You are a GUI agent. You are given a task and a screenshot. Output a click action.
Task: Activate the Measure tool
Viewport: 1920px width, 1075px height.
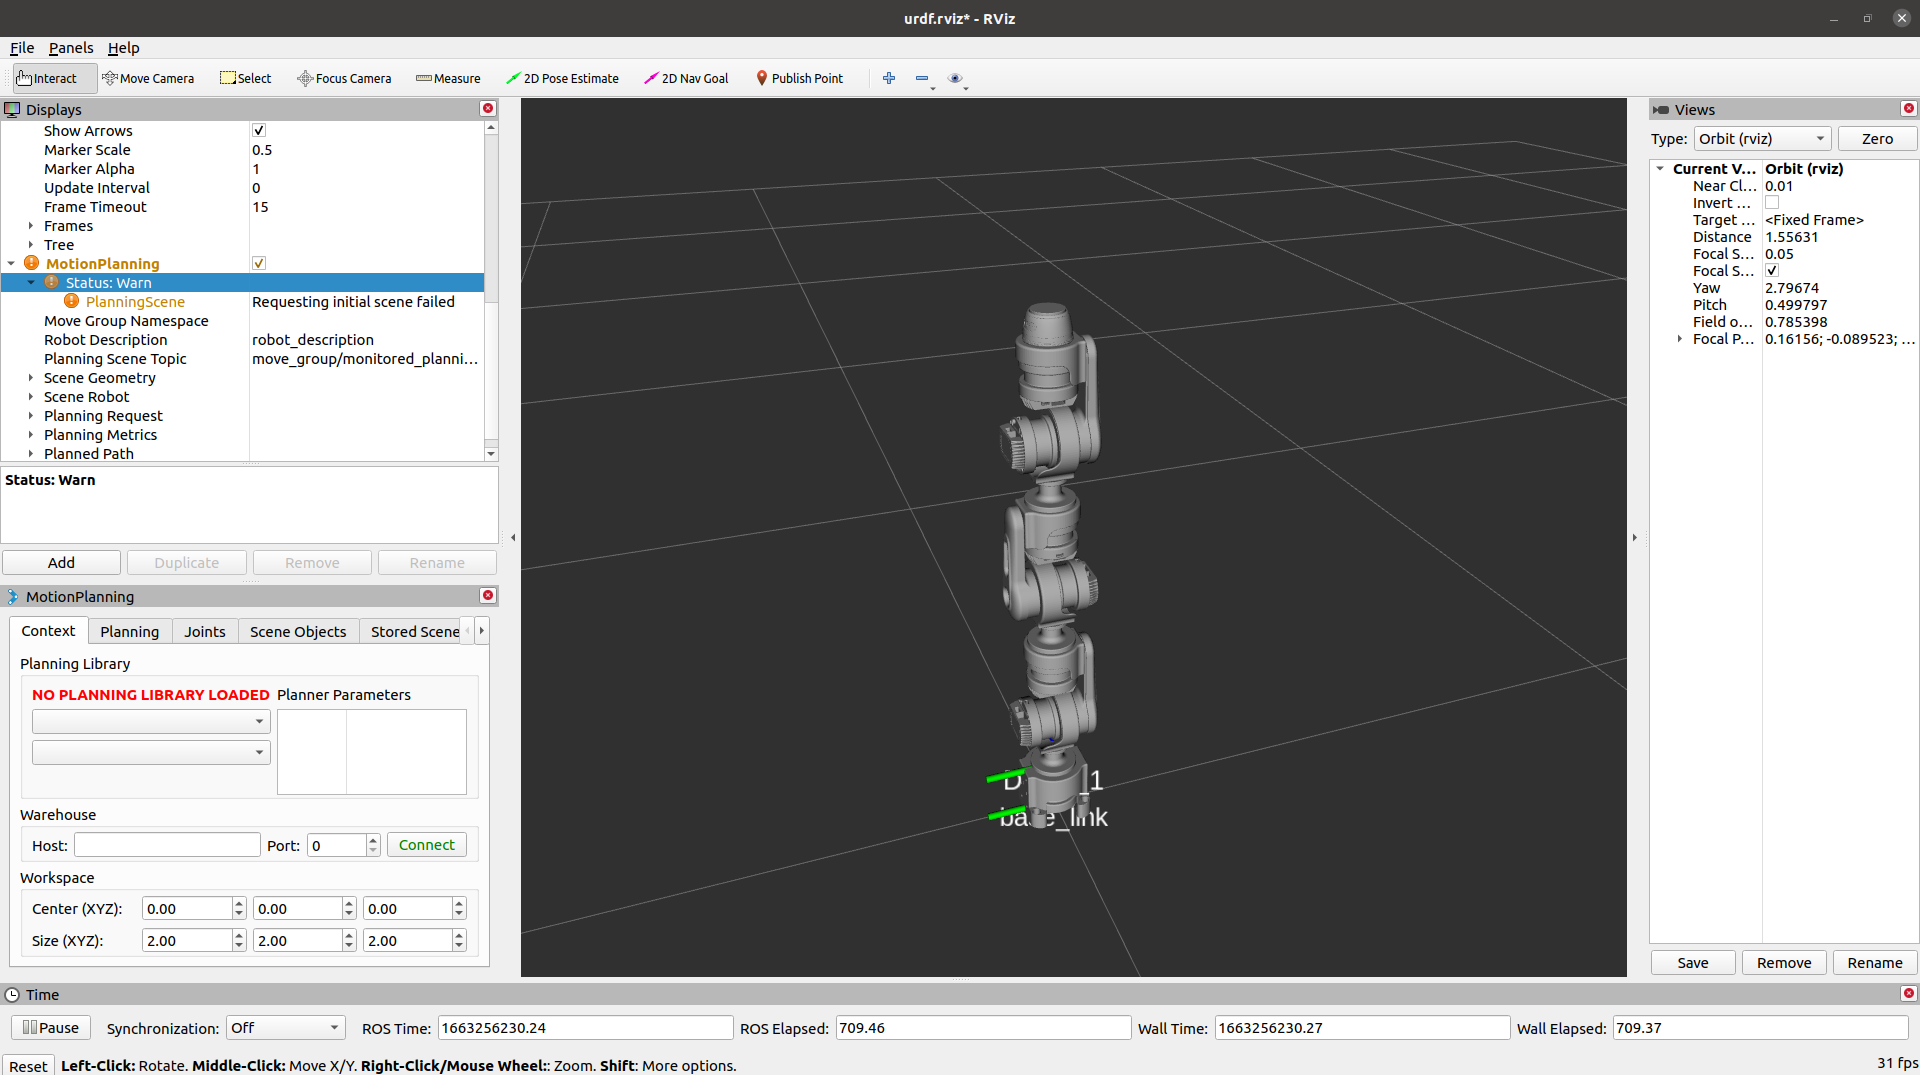[447, 78]
